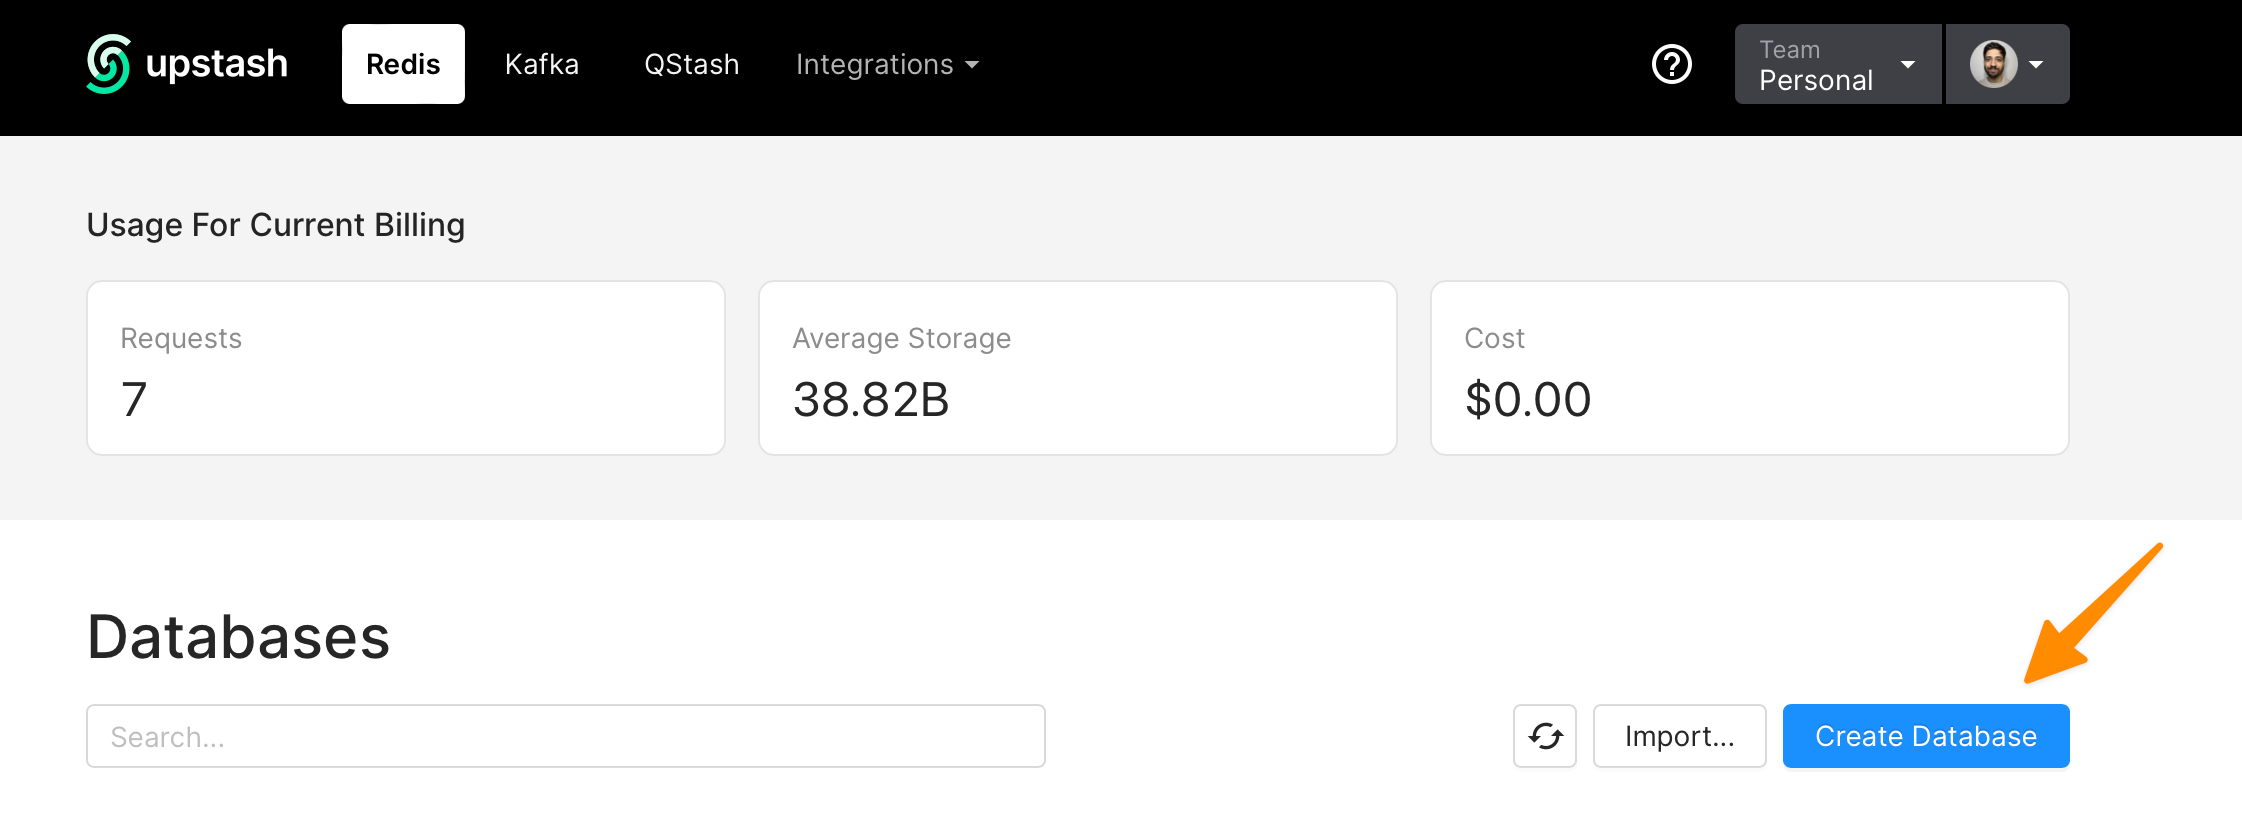2242x824 pixels.
Task: Expand the Team Personal selector
Action: point(1838,64)
